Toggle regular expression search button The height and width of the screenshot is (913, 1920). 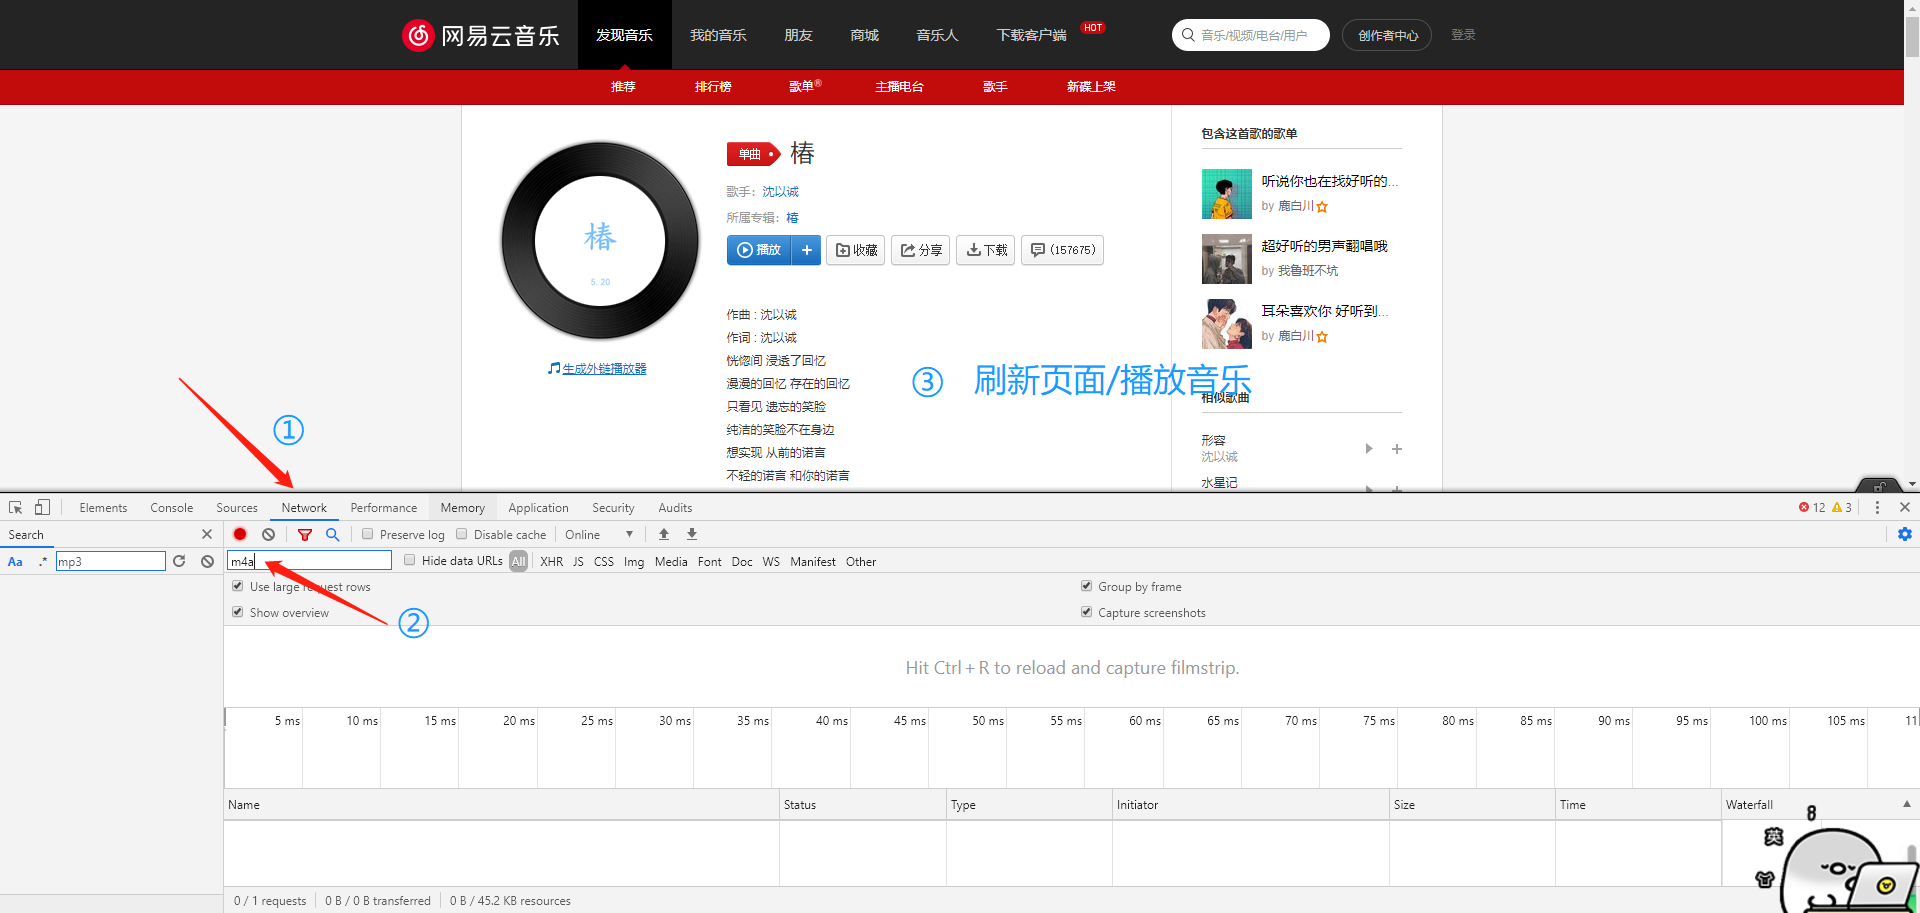(42, 561)
